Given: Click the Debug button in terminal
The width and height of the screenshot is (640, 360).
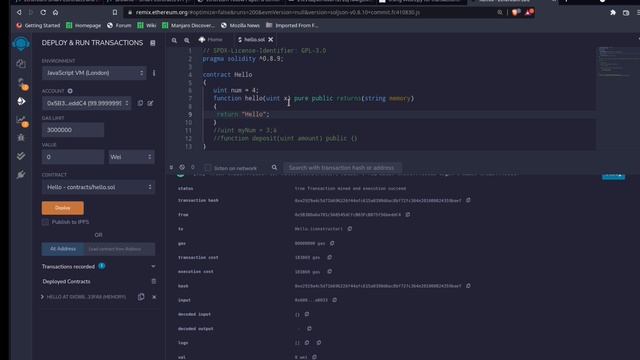Looking at the screenshot, I should tap(613, 176).
